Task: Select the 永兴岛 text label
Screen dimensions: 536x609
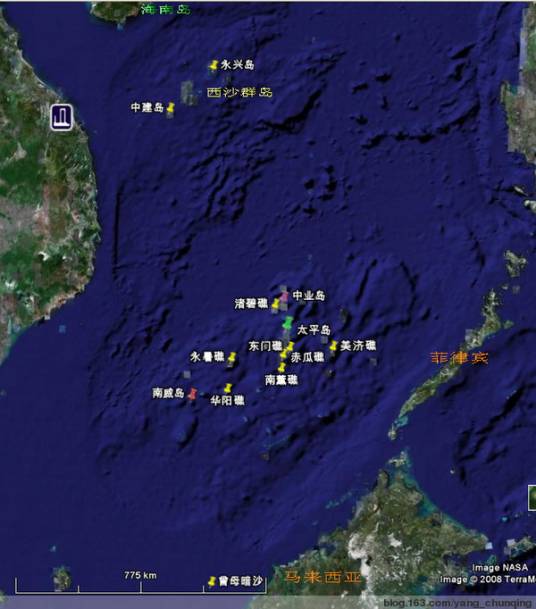Action: coord(238,64)
